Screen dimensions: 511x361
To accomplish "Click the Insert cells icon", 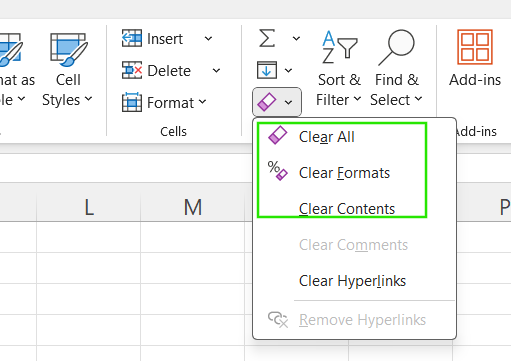I will 132,38.
